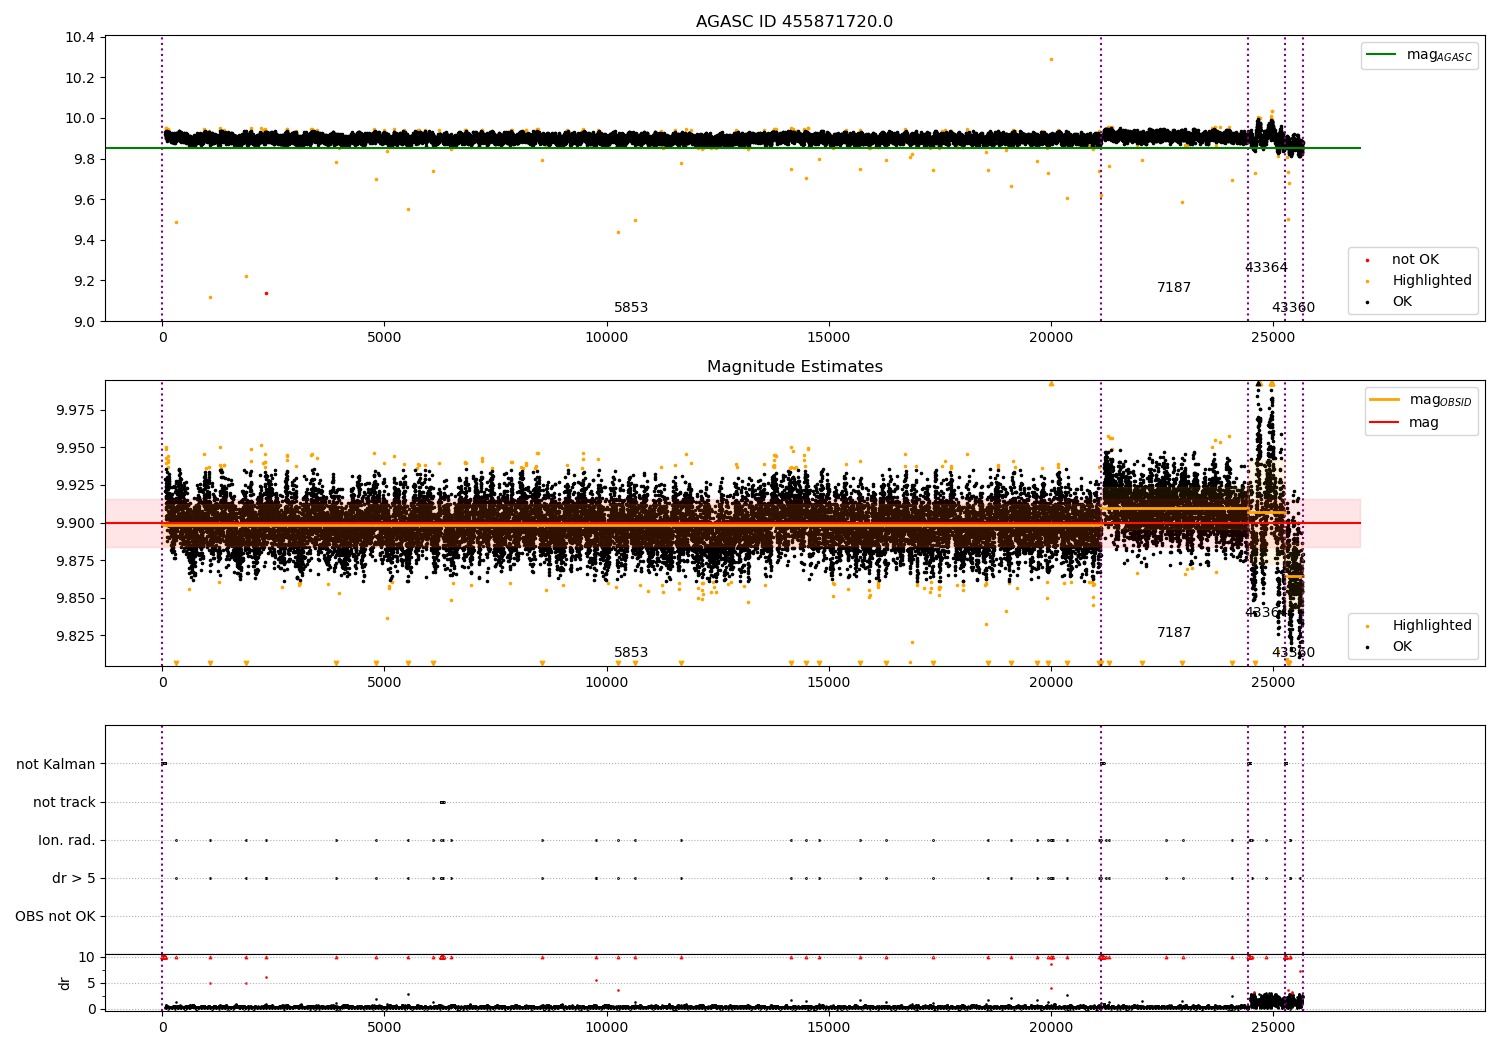This screenshot has height=1050, width=1500.
Task: Click 'OK' legend entry in the top plot
Action: [x=1402, y=302]
